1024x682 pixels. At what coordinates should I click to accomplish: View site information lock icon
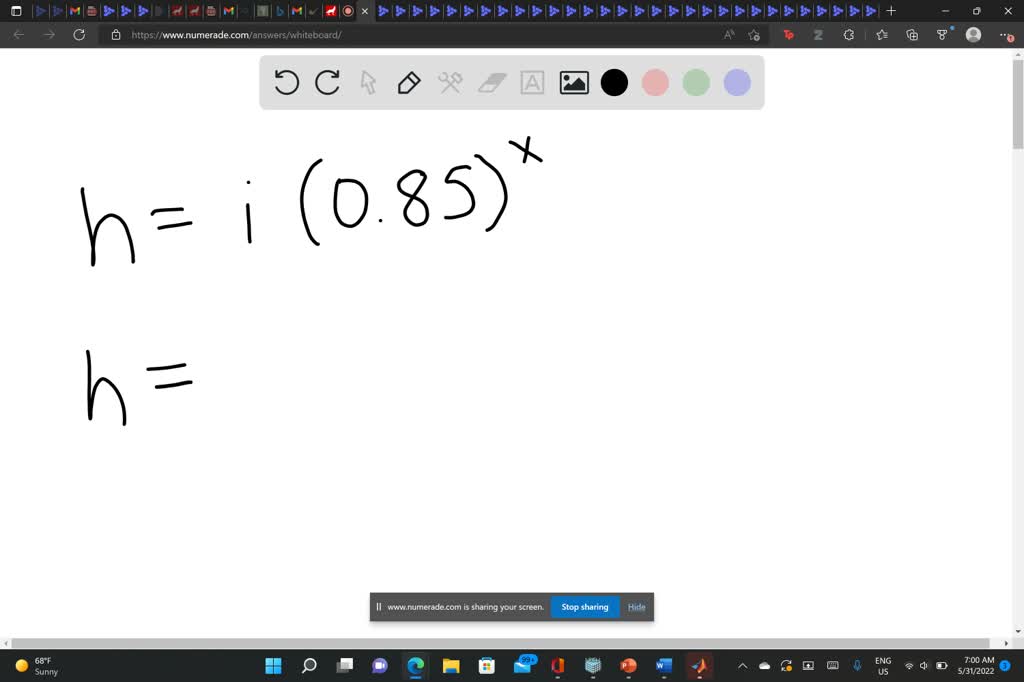point(116,35)
